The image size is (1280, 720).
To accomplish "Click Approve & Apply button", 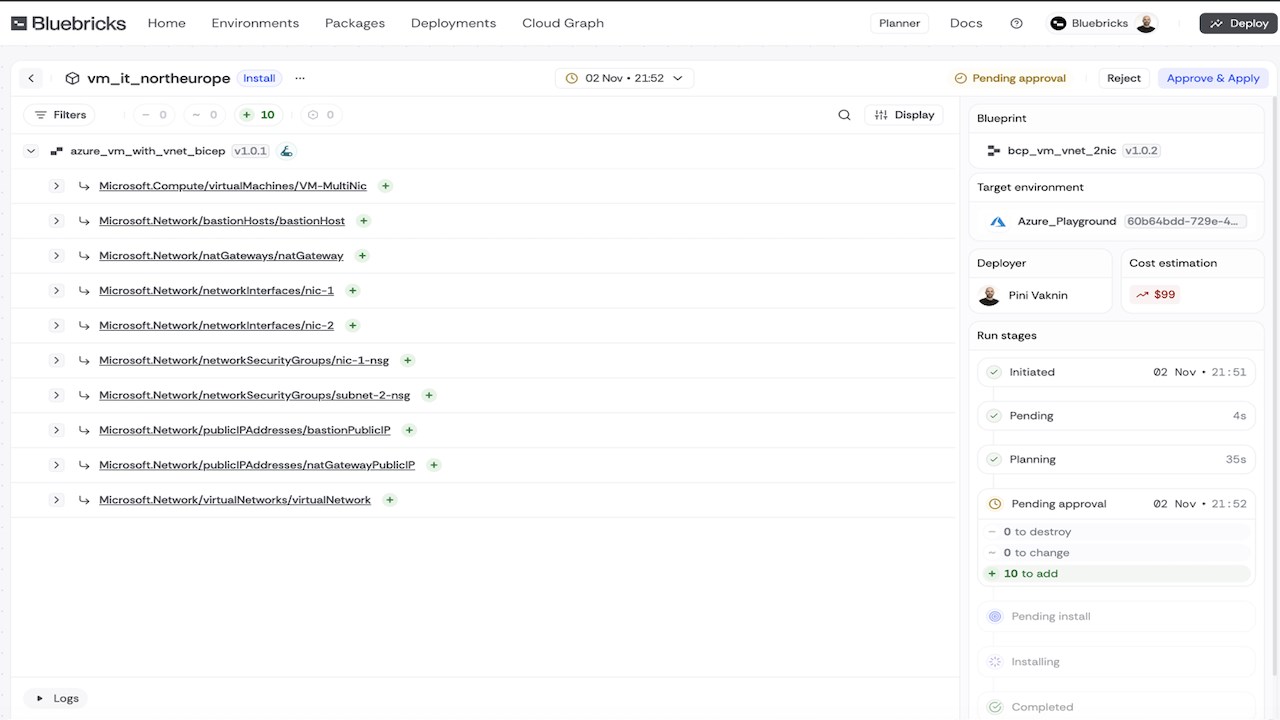I will [1213, 78].
